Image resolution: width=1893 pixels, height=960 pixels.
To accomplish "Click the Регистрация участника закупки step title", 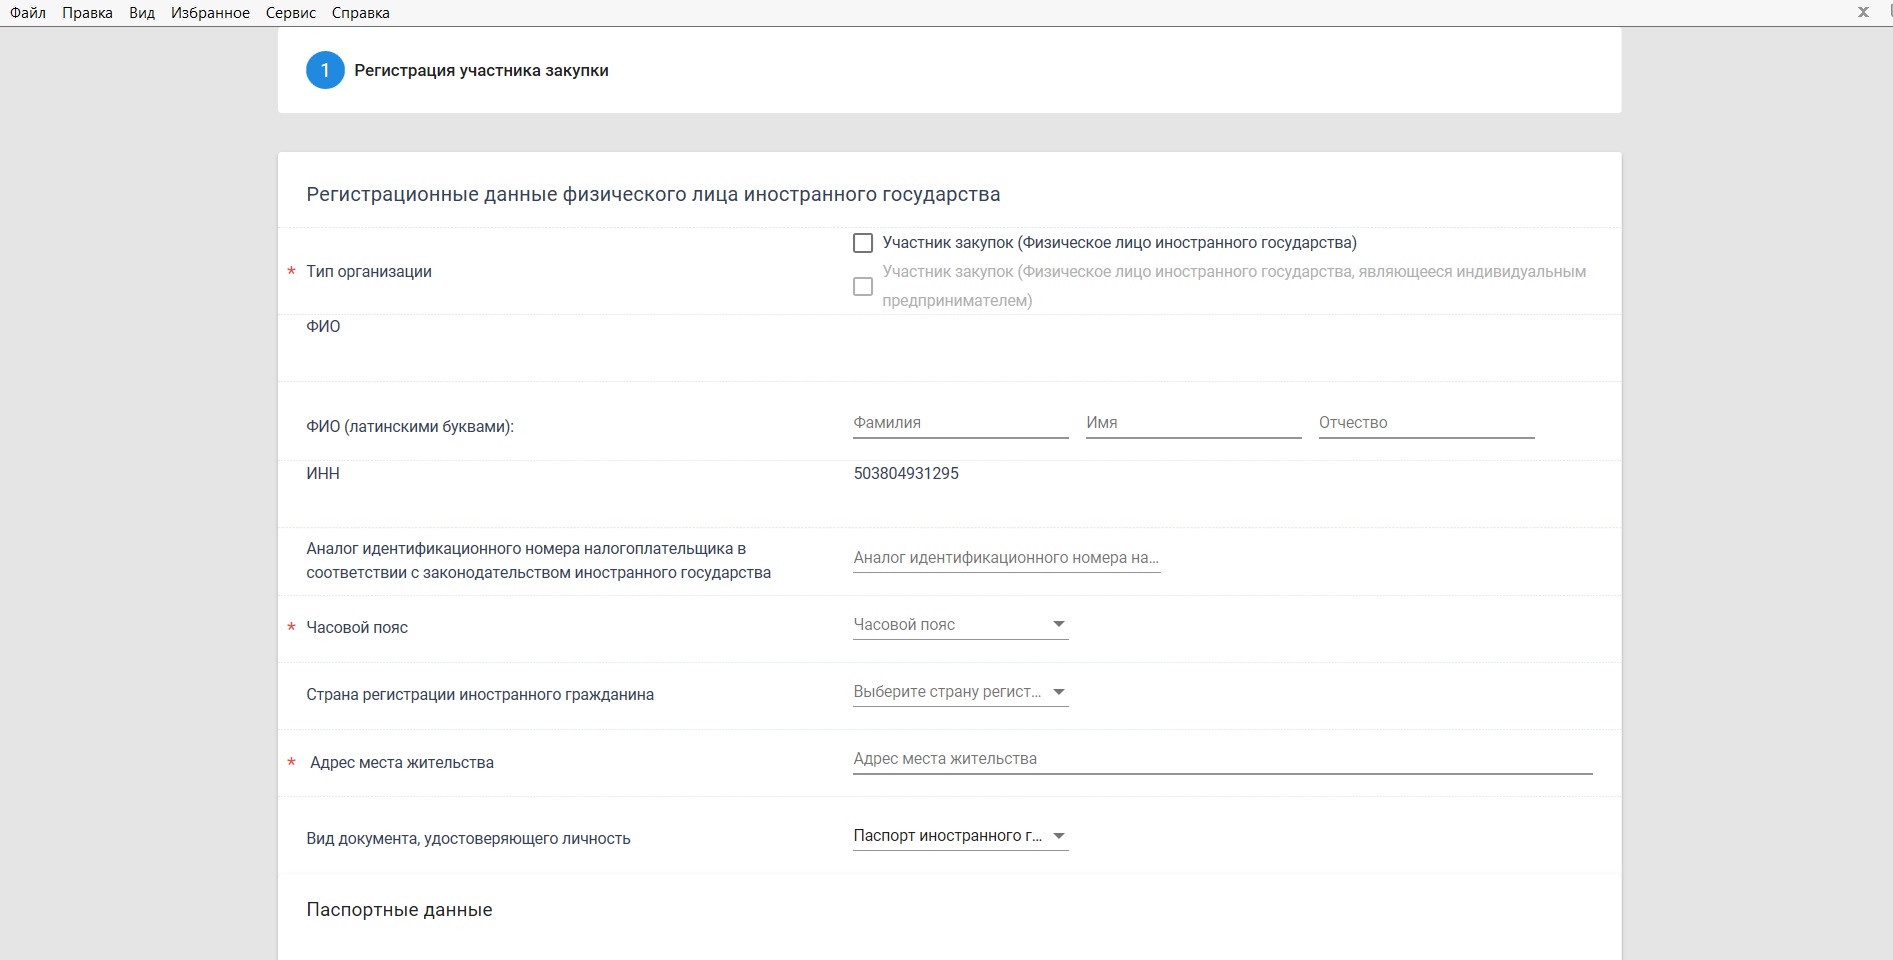I will 481,71.
